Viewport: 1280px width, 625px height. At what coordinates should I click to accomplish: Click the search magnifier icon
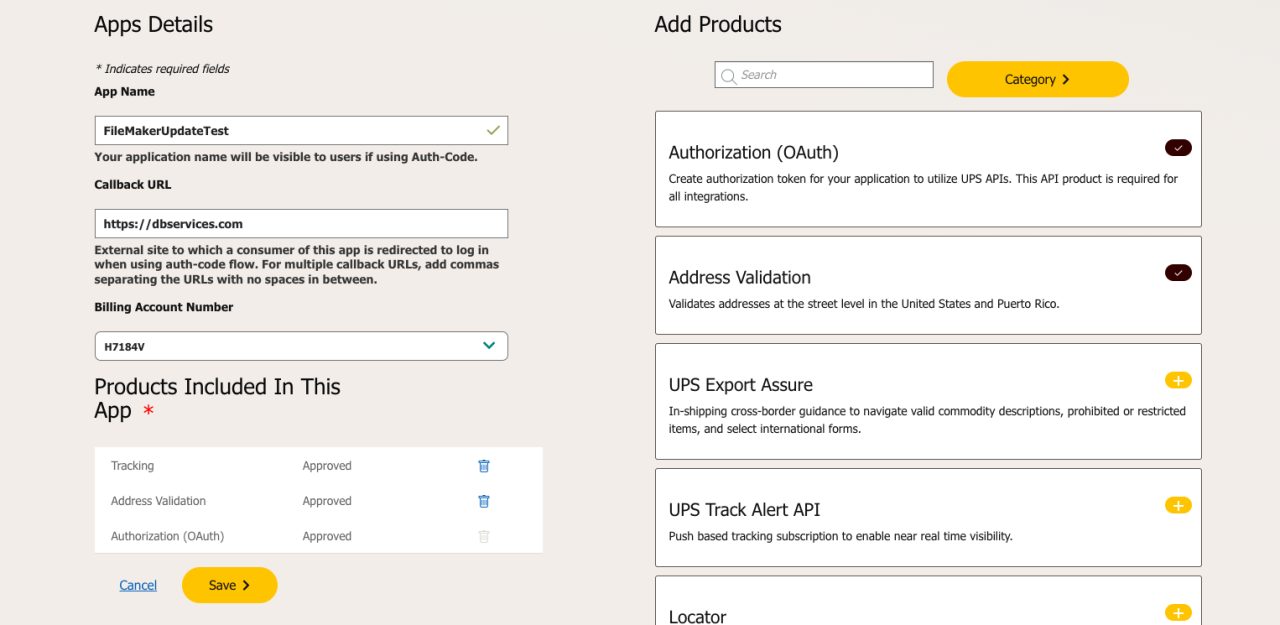coord(728,76)
